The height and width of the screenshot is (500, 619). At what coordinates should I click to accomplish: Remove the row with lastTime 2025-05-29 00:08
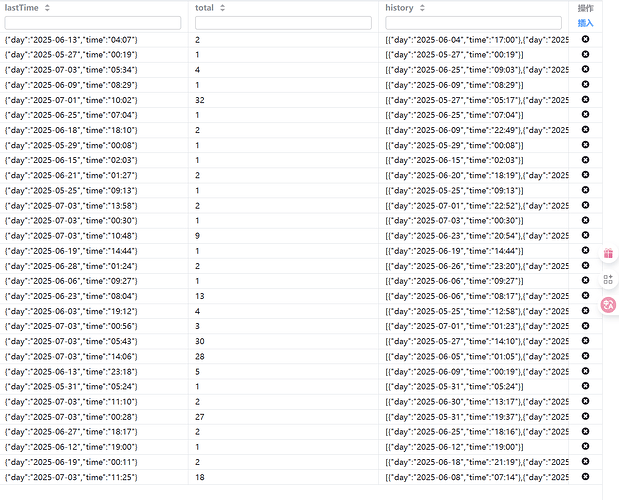(x=585, y=145)
